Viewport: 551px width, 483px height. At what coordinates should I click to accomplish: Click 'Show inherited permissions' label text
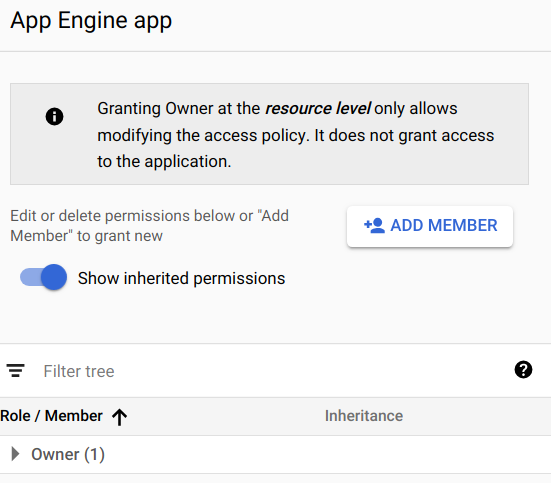pos(181,278)
